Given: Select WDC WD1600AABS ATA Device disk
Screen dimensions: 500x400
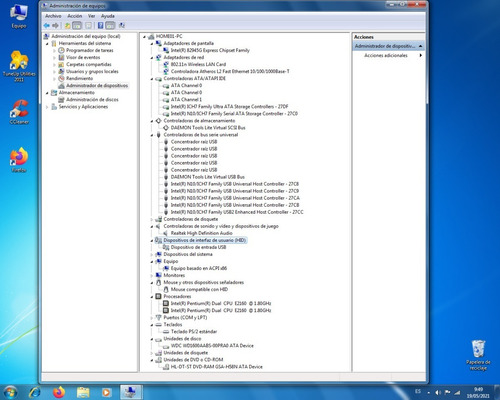Looking at the screenshot, I should [x=212, y=346].
